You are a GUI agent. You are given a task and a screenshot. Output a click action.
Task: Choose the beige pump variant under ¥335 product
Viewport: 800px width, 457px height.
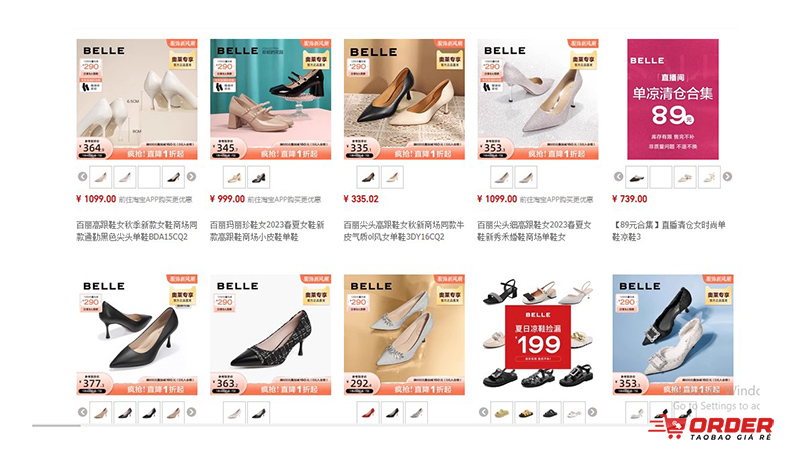(x=392, y=177)
